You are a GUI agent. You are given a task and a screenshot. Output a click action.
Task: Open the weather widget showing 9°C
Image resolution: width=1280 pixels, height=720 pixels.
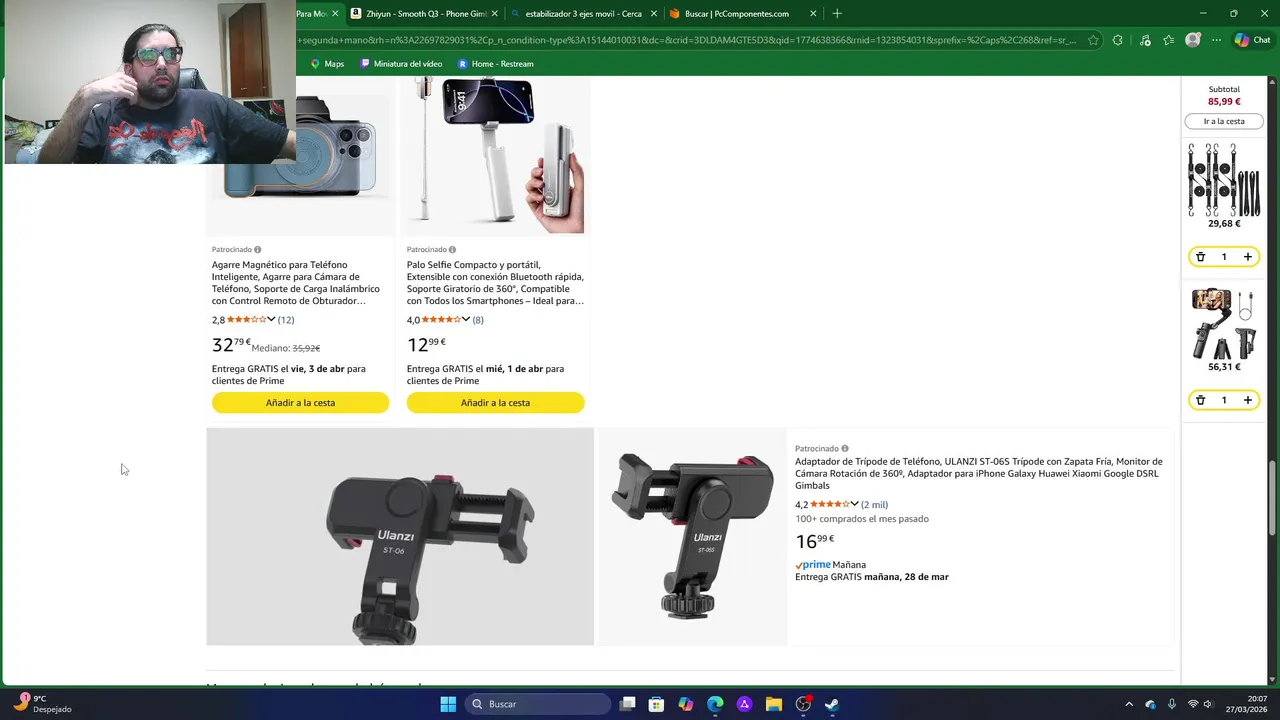coord(42,703)
